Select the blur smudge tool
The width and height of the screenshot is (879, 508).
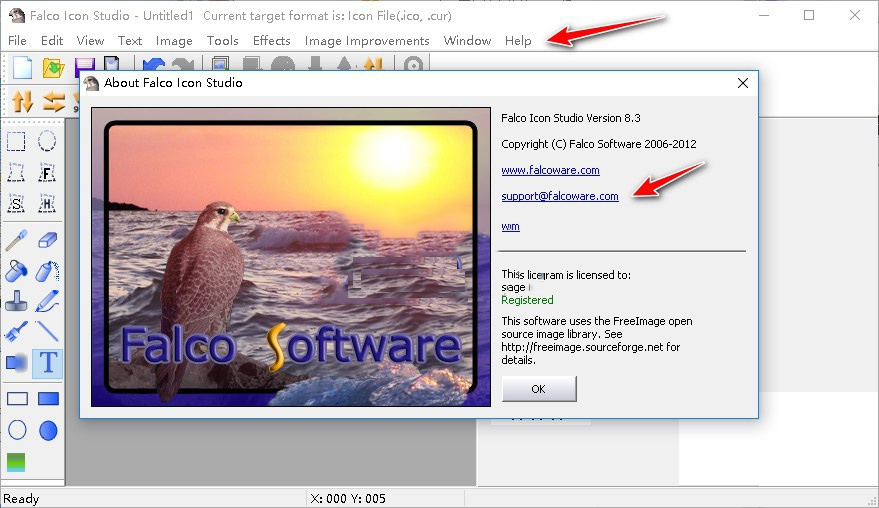16,363
